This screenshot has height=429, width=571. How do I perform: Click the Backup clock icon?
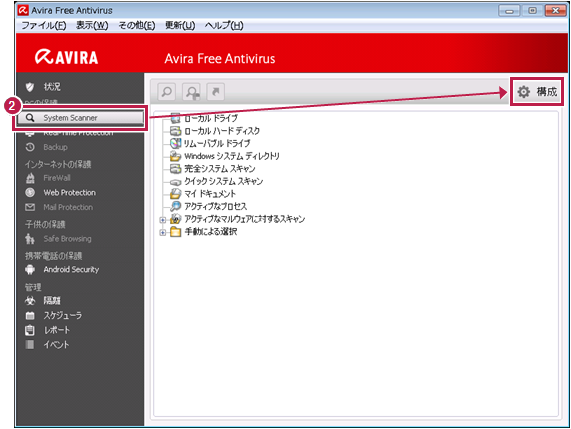point(30,147)
